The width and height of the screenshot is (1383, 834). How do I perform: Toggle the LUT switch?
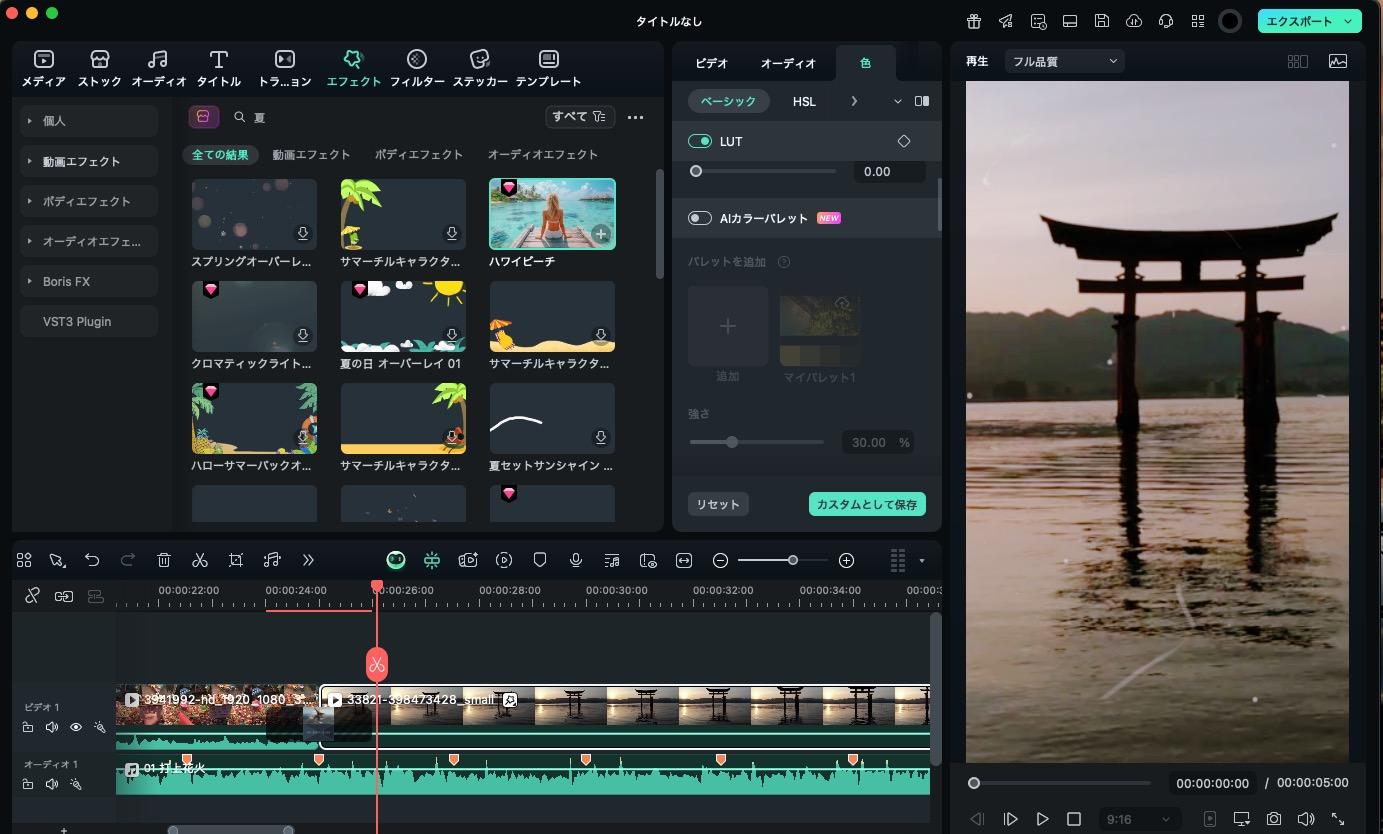tap(699, 141)
